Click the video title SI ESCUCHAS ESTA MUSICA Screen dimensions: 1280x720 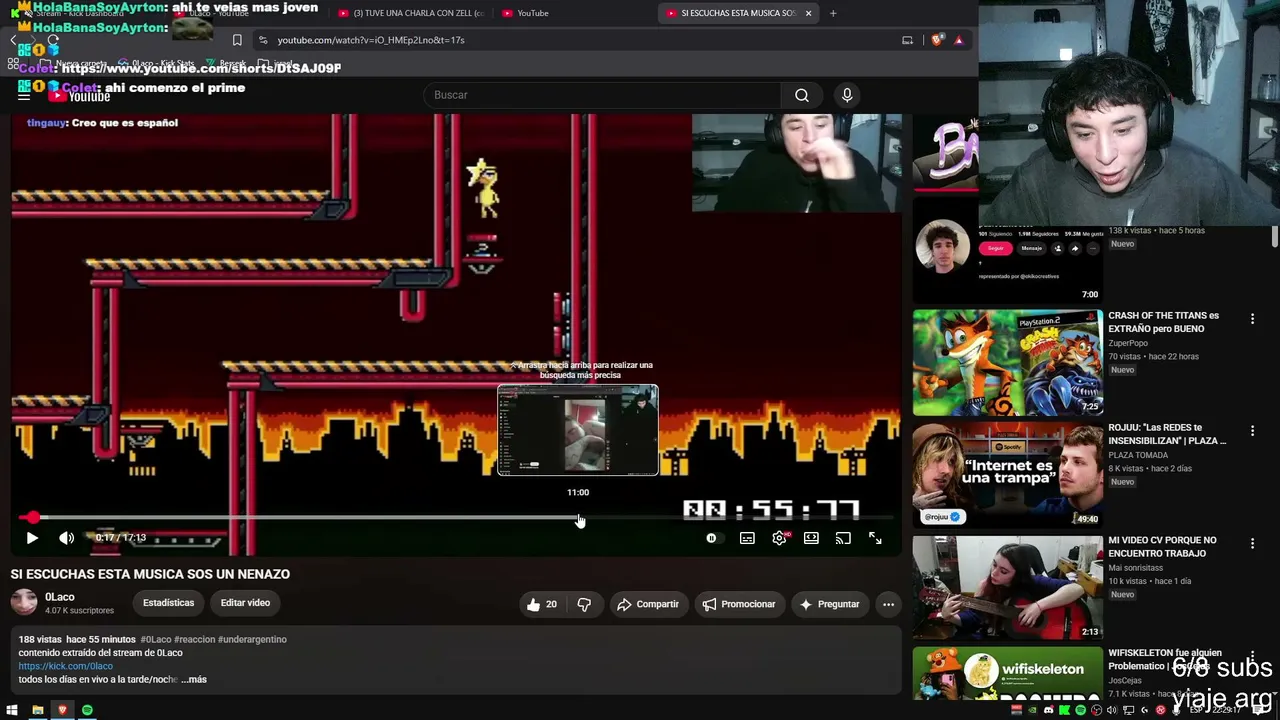[150, 574]
